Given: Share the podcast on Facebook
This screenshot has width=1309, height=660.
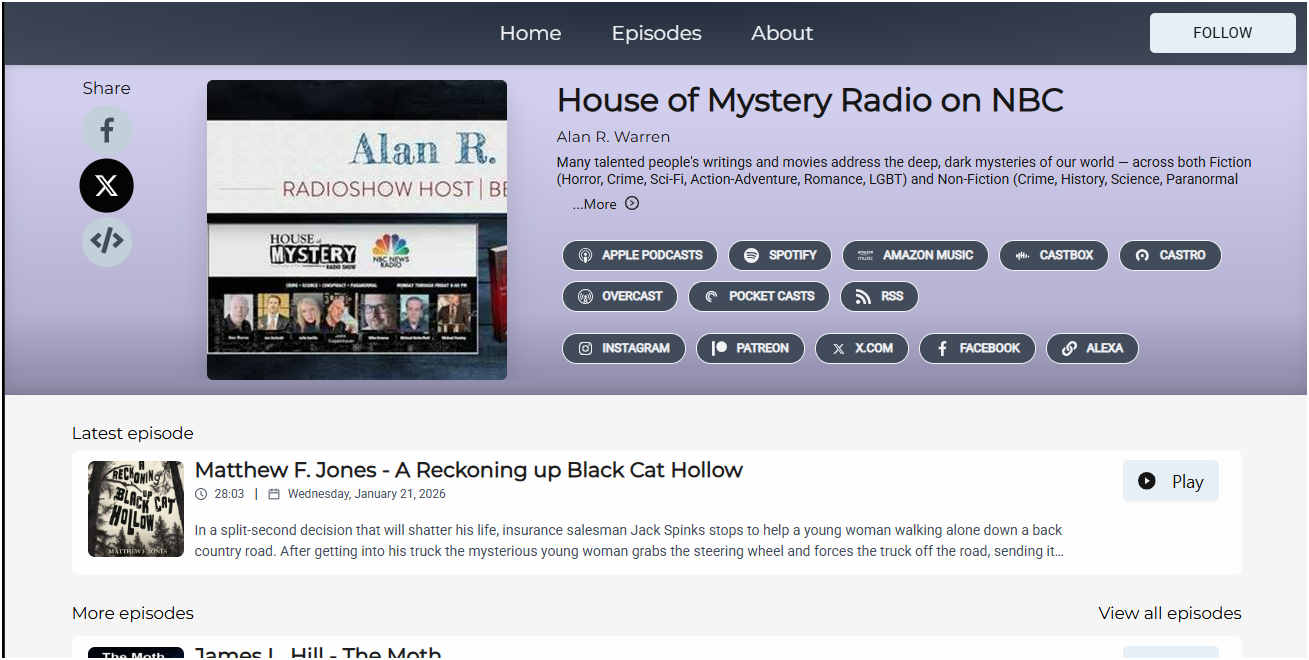Looking at the screenshot, I should 106,129.
